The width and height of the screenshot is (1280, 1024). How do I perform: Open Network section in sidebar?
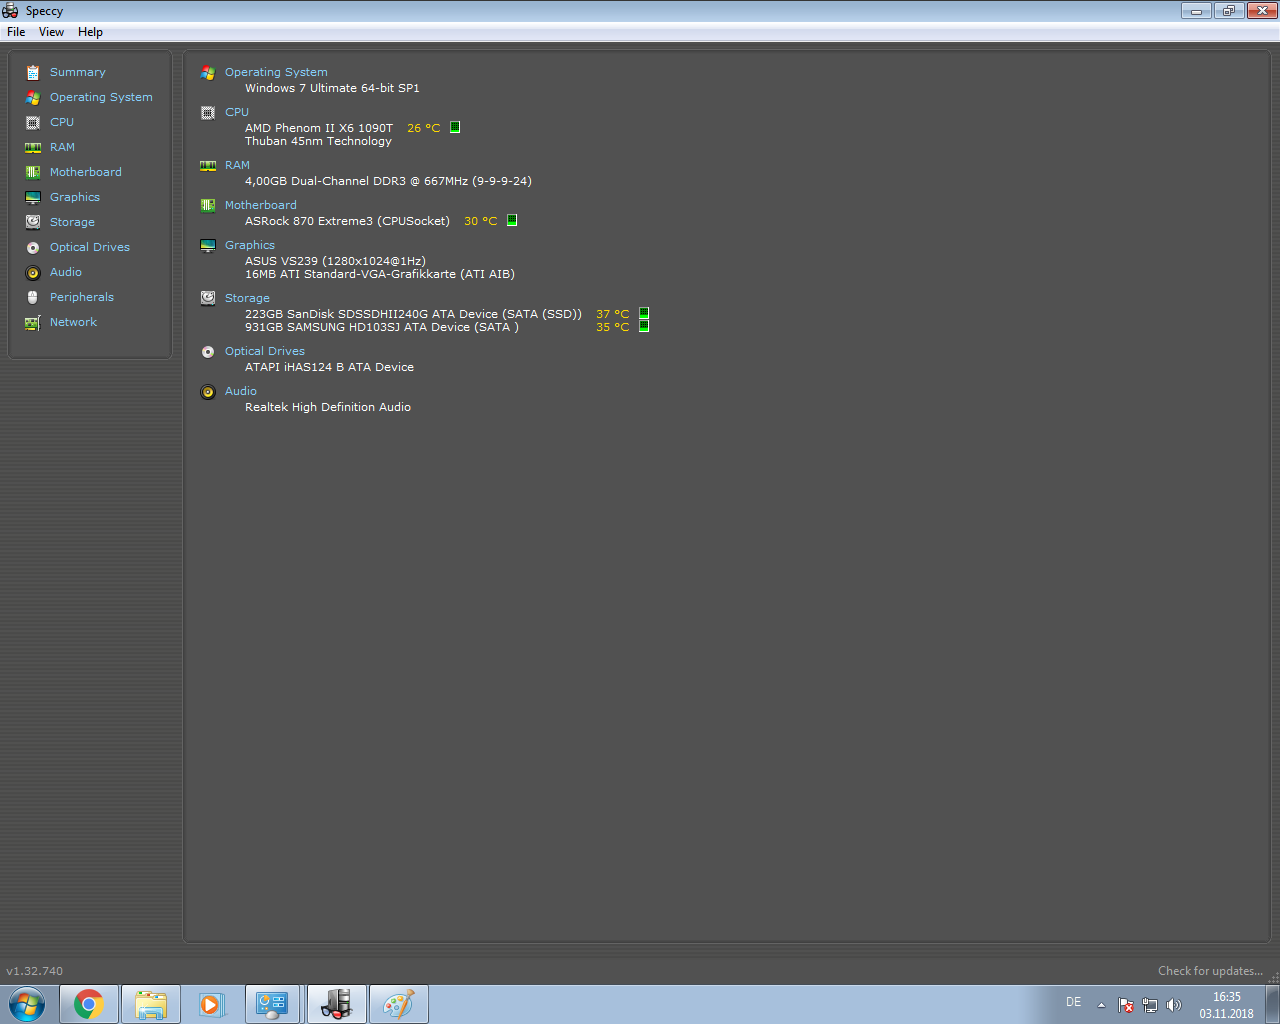[73, 322]
